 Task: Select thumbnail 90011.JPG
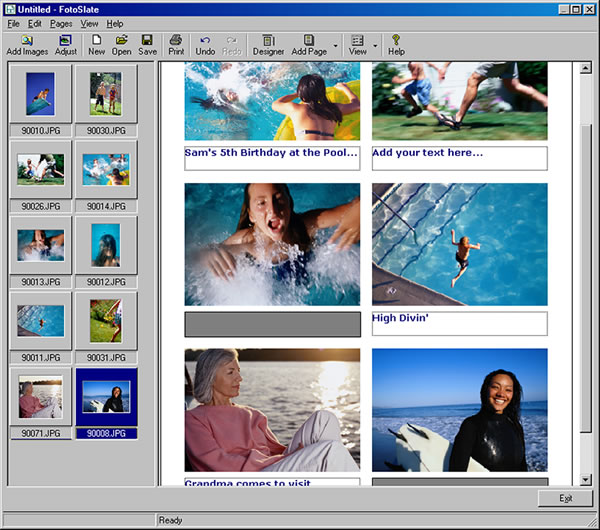pos(40,321)
